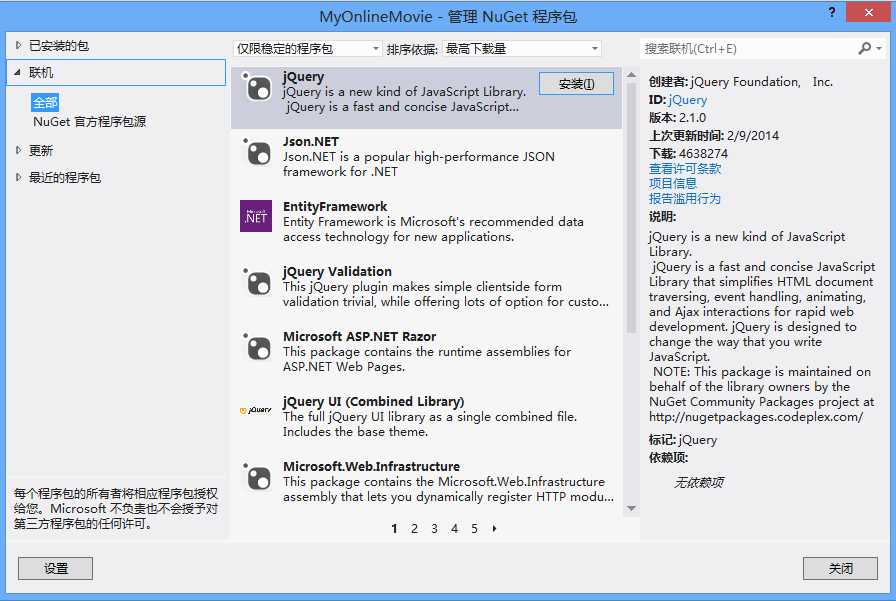Go to page 3 of results
The image size is (896, 601).
(434, 528)
